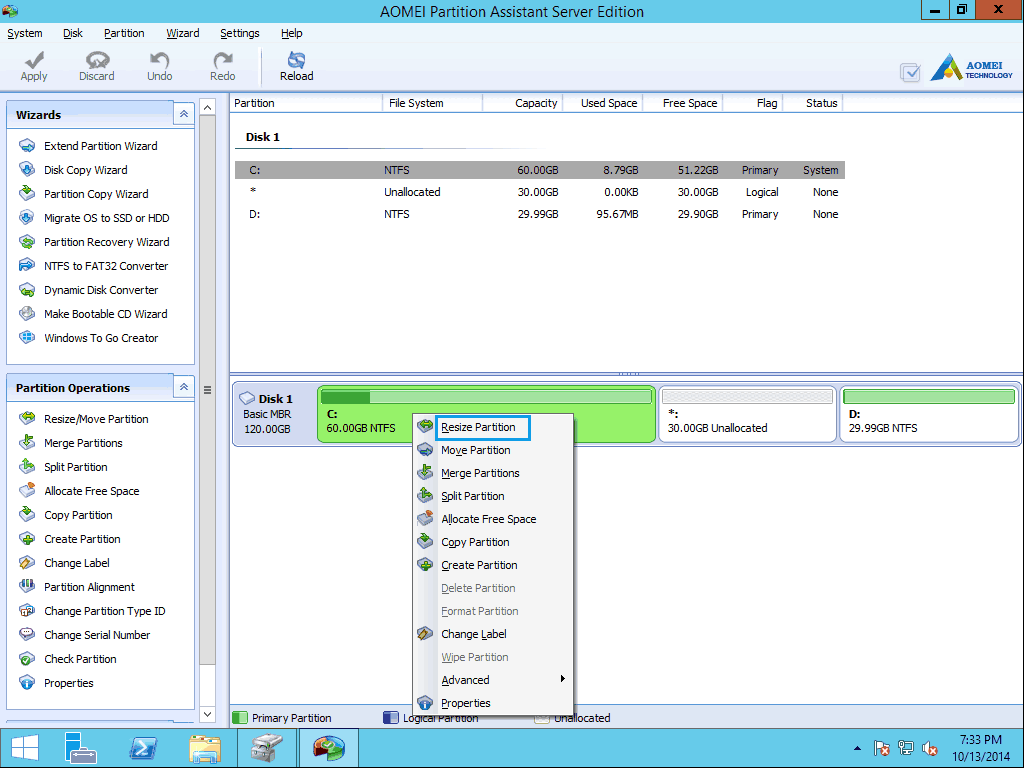The height and width of the screenshot is (768, 1024).
Task: Click the Undo arrow icon
Action: 159,60
